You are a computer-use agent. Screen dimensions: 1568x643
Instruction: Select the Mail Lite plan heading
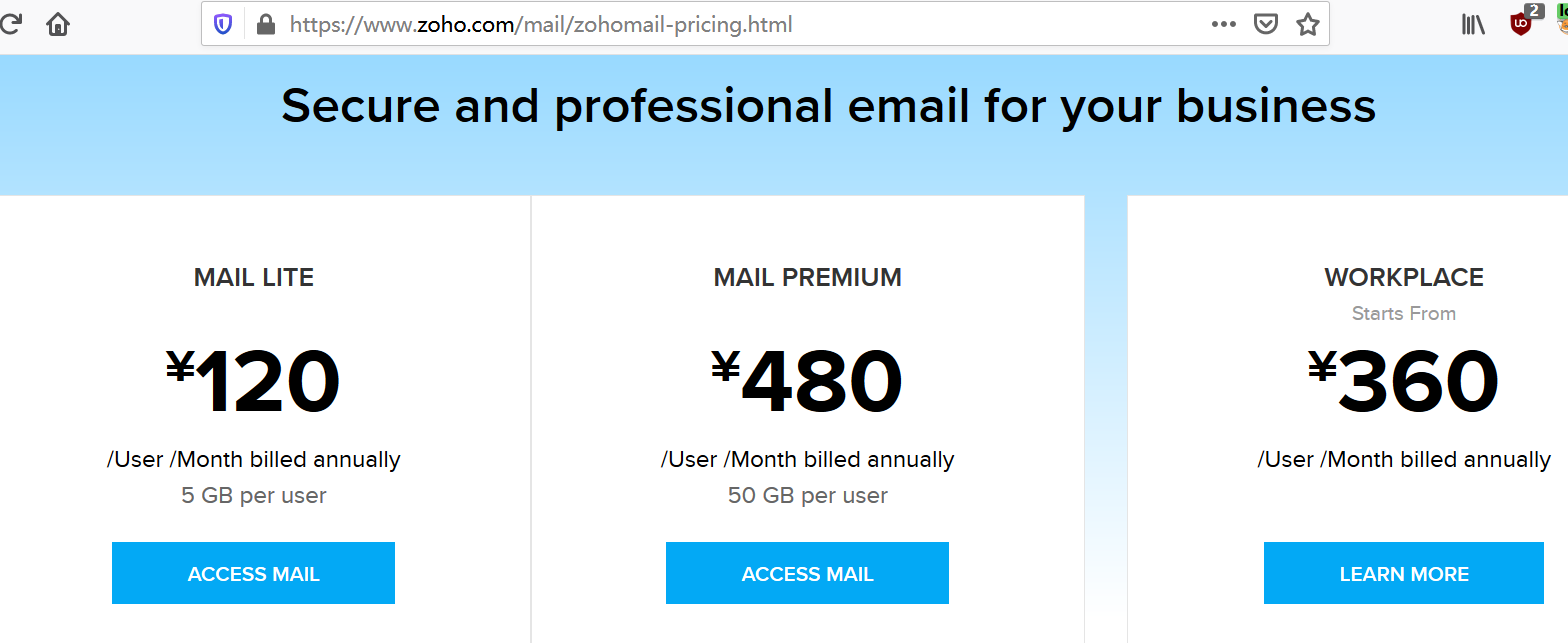pos(254,277)
